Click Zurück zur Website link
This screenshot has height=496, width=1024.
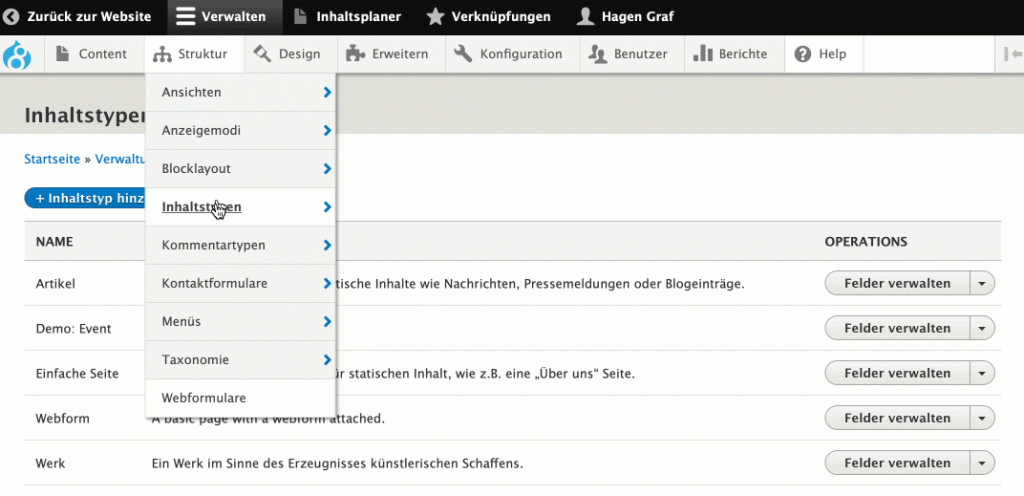click(78, 16)
